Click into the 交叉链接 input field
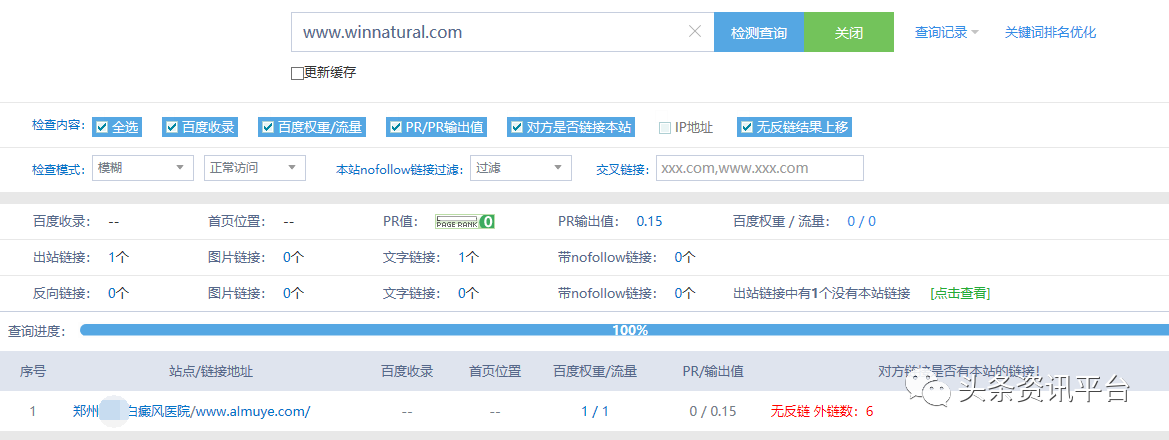 (759, 168)
